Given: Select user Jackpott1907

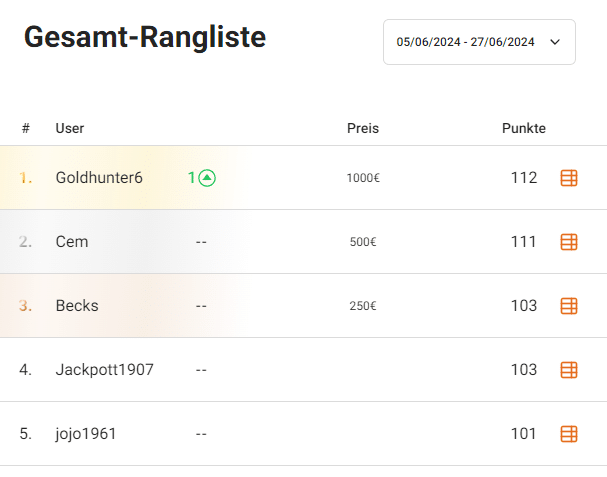Looking at the screenshot, I should (104, 370).
